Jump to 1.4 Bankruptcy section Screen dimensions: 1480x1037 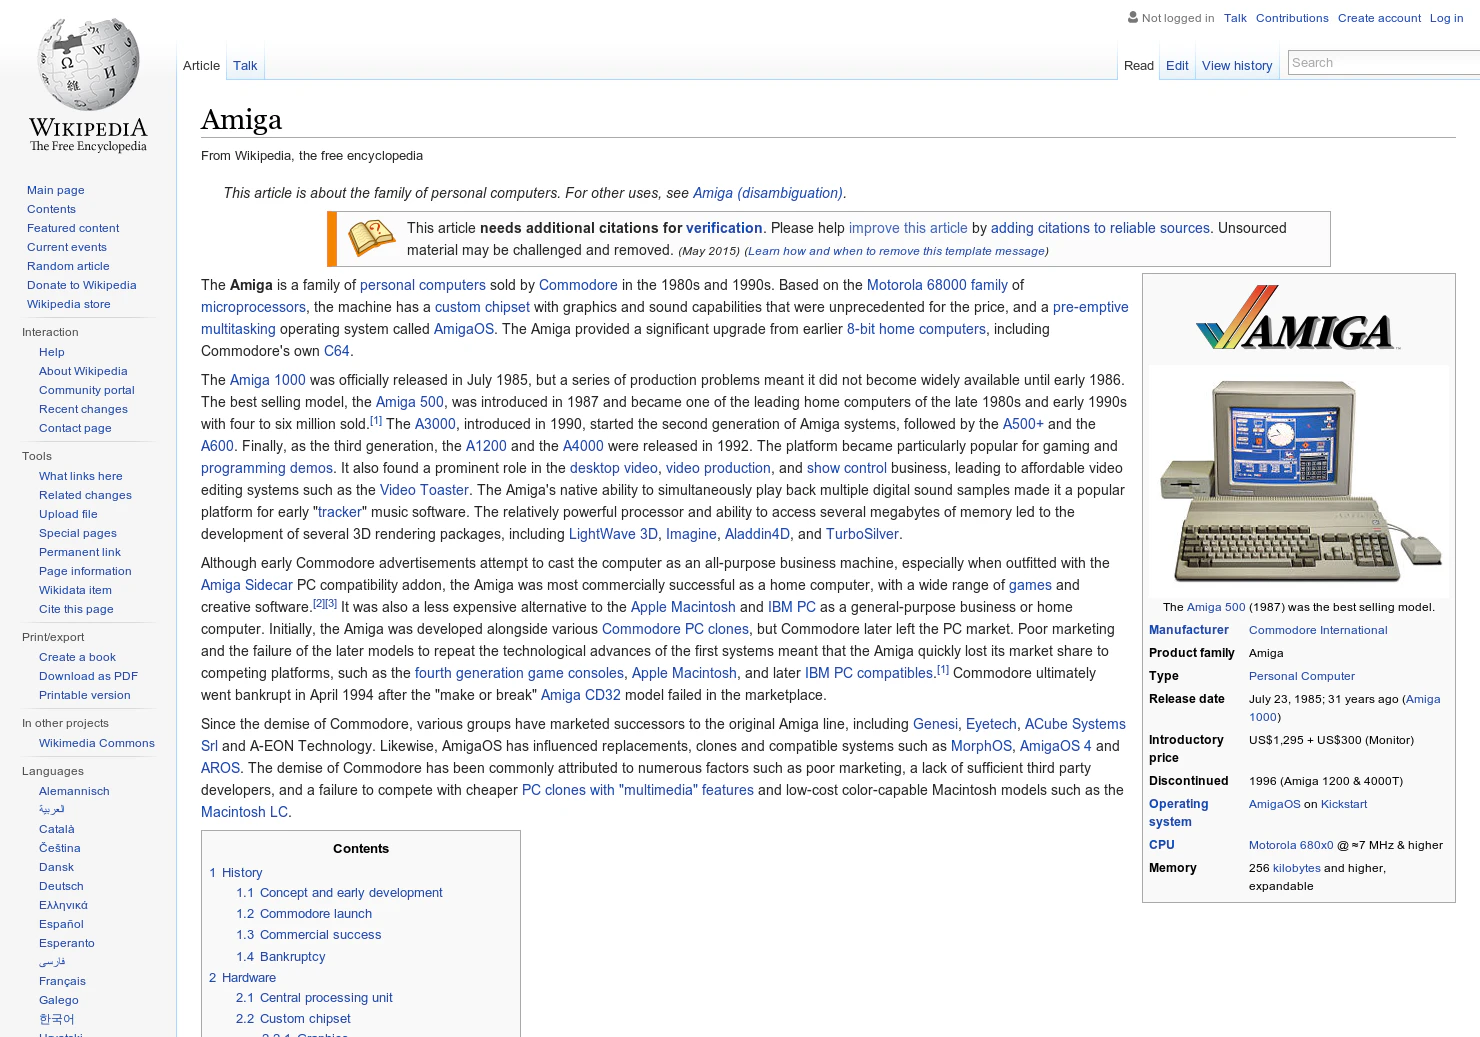pos(281,957)
